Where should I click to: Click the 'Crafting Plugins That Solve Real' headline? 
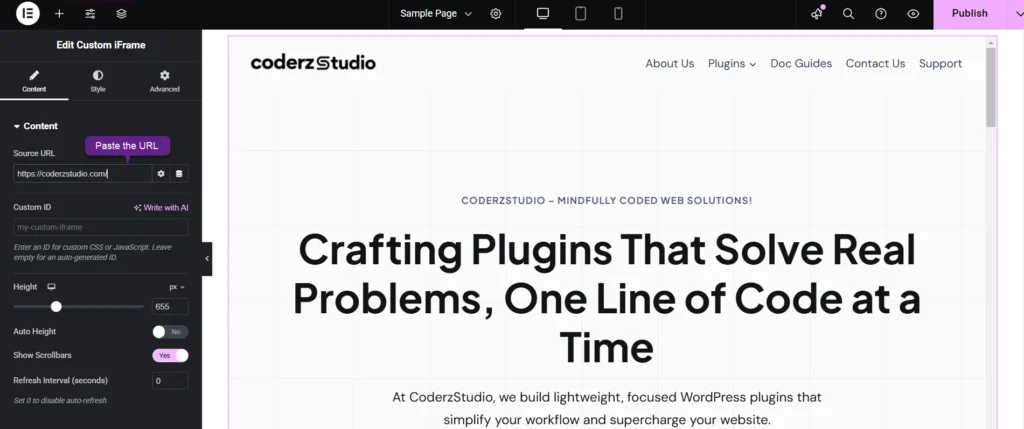click(x=607, y=249)
